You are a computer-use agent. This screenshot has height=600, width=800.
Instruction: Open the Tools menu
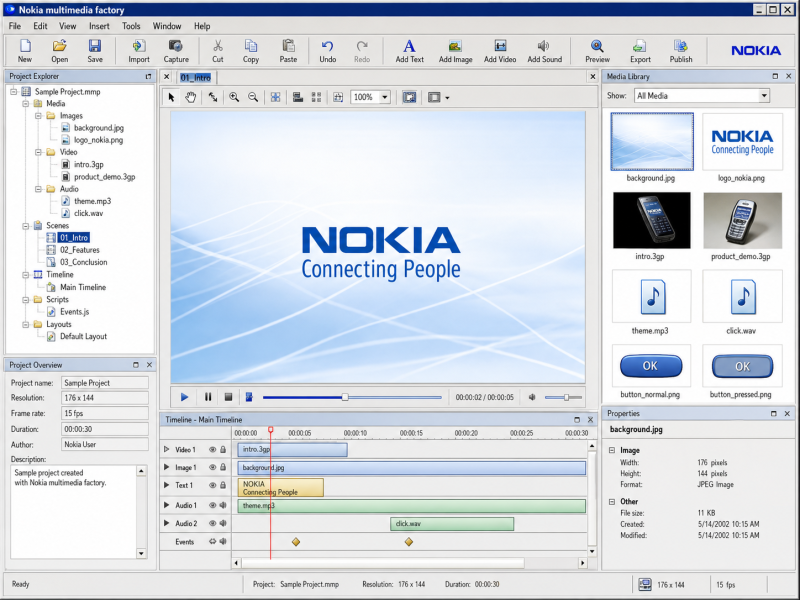coord(131,26)
